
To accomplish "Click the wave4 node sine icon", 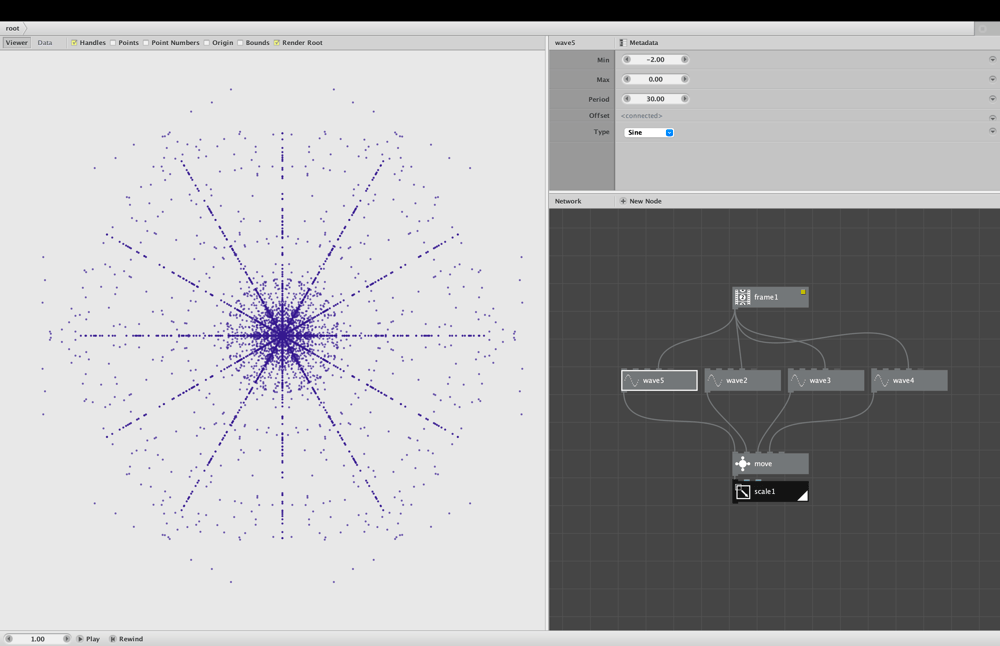I will click(x=882, y=381).
